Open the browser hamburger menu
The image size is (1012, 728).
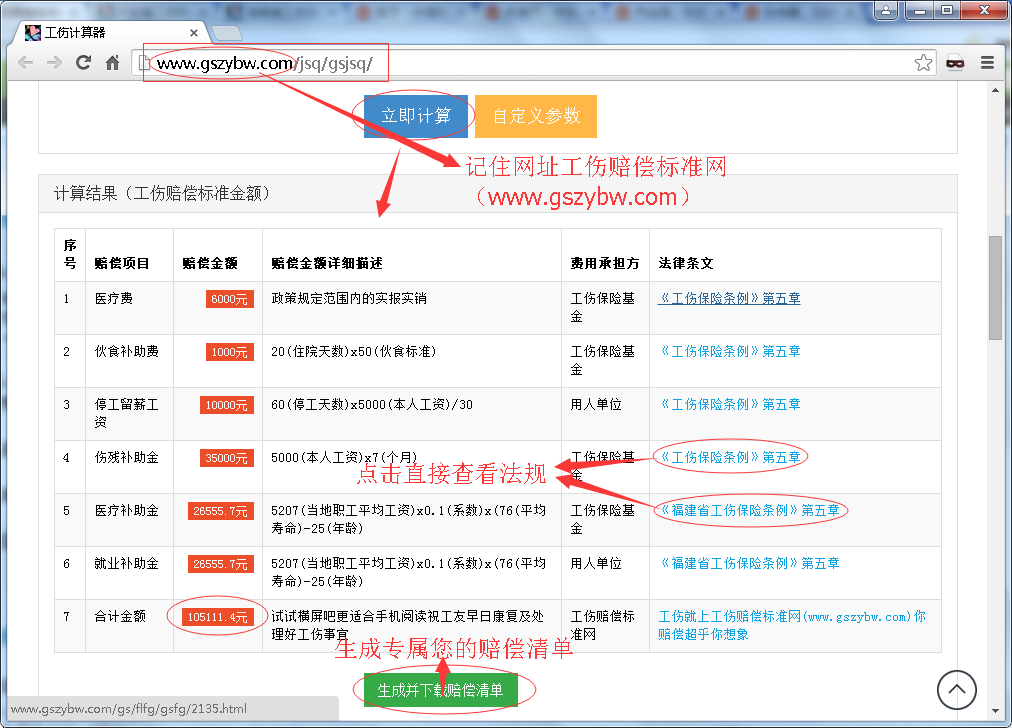[987, 62]
